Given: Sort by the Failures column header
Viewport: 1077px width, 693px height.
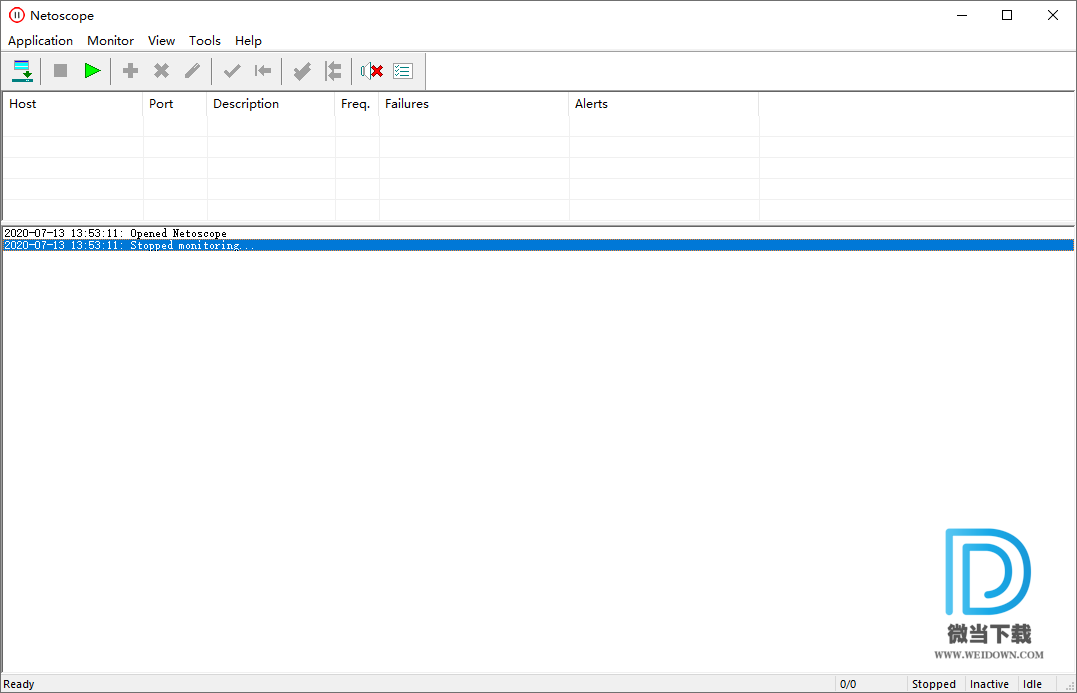Looking at the screenshot, I should pyautogui.click(x=474, y=104).
